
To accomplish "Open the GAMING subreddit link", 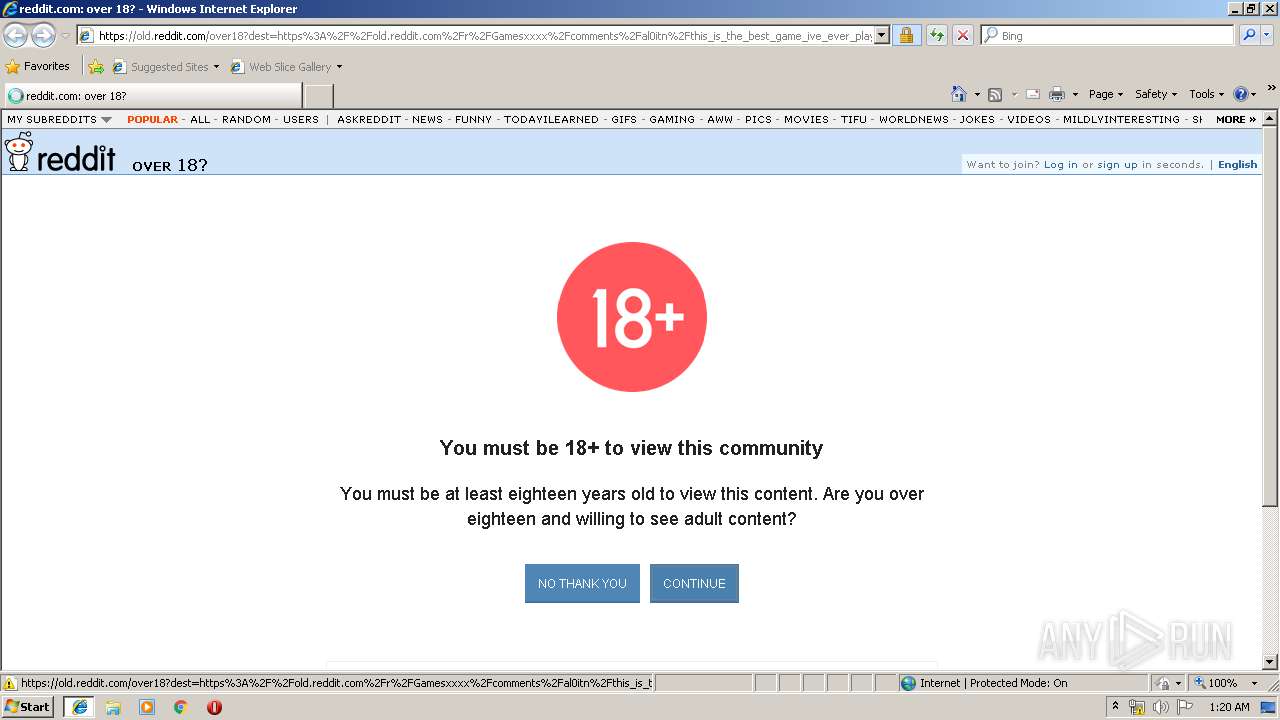I will pos(672,119).
